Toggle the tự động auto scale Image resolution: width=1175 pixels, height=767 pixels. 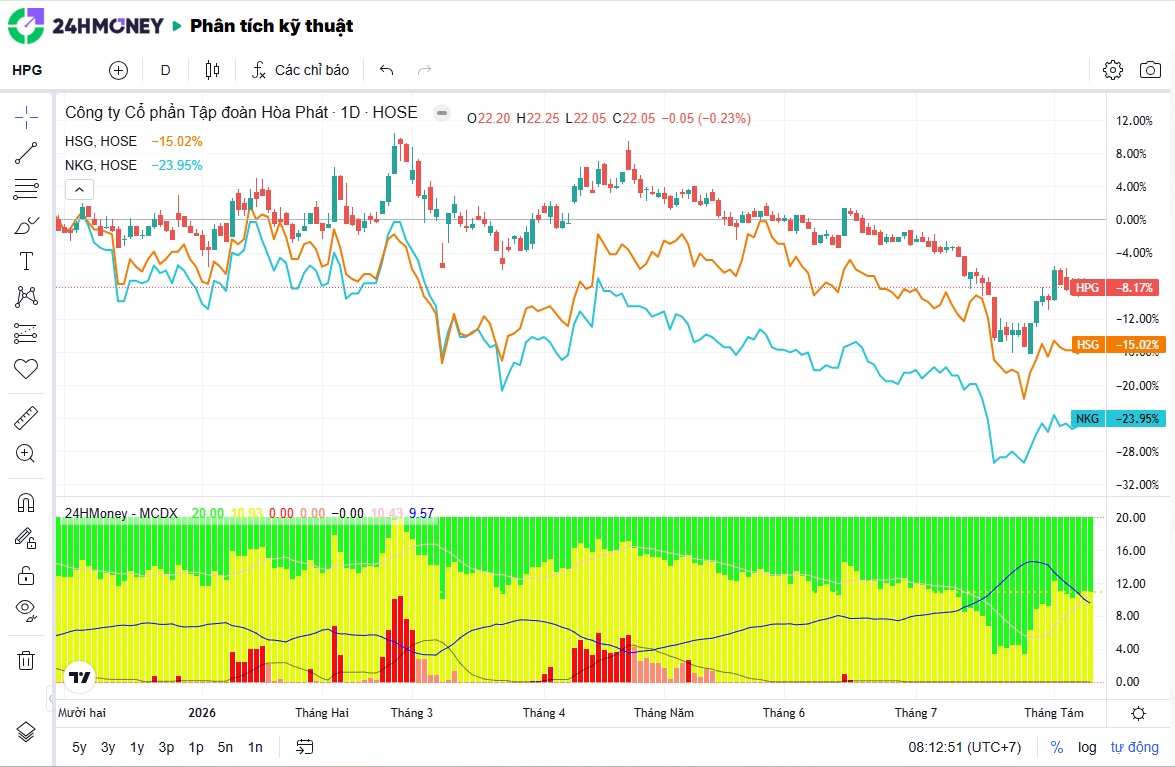pyautogui.click(x=1135, y=748)
